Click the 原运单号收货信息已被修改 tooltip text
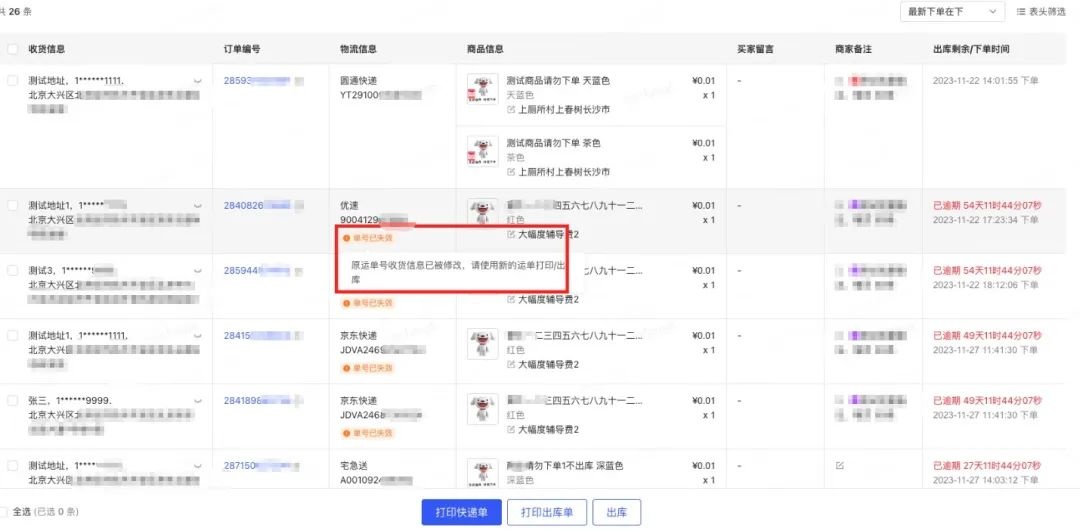 point(458,273)
